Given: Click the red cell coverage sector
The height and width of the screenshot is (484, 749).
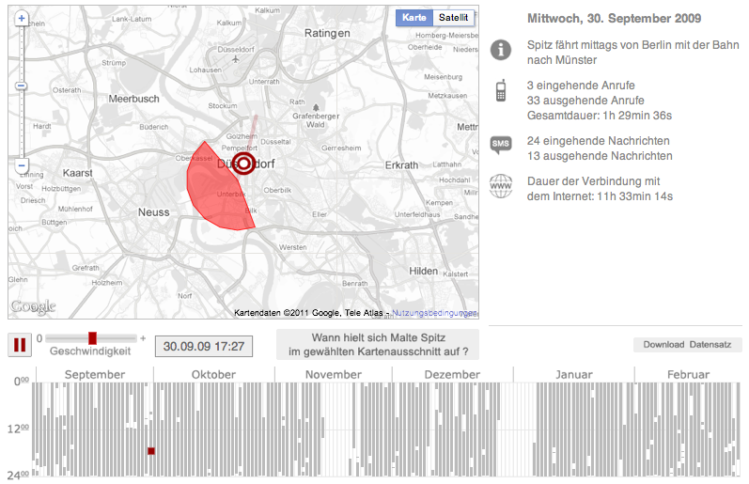Looking at the screenshot, I should 213,188.
